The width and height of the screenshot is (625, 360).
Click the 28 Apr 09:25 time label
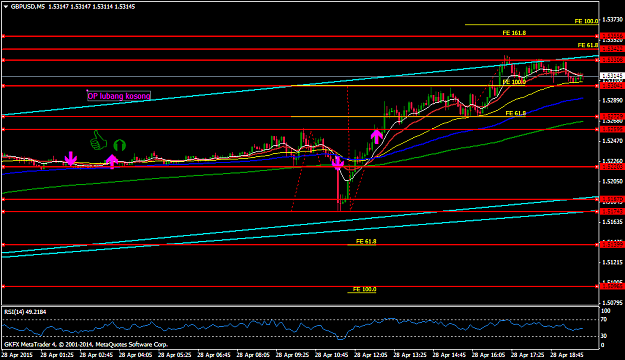tap(292, 354)
